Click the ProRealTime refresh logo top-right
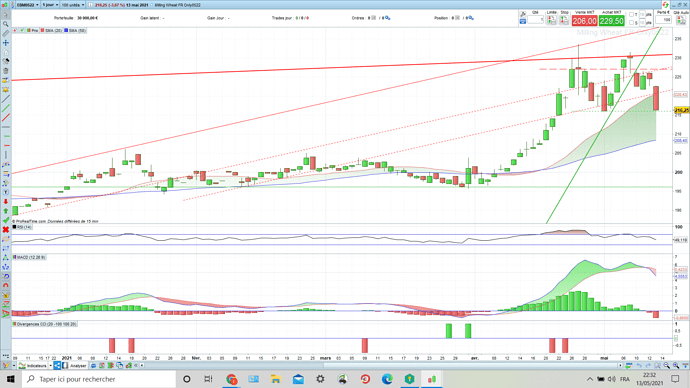The image size is (690, 388). pos(665,4)
